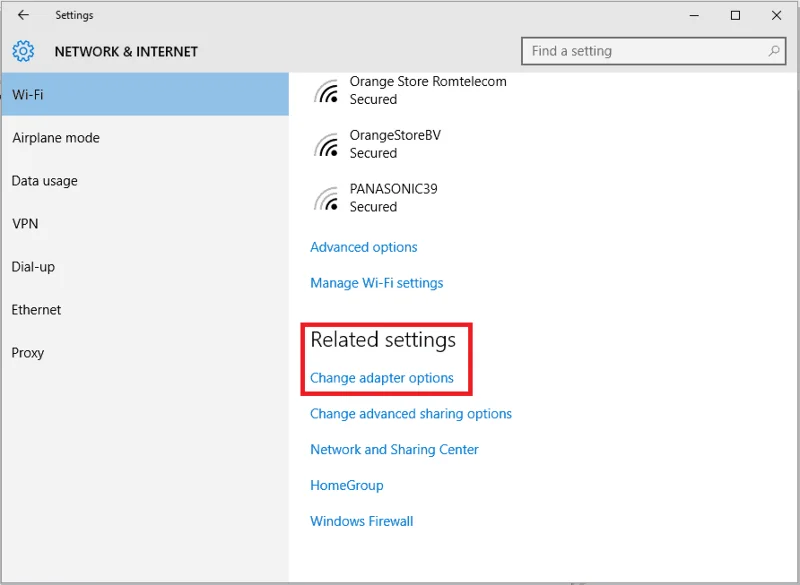800x585 pixels.
Task: Open the Proxy section
Action: (145, 352)
